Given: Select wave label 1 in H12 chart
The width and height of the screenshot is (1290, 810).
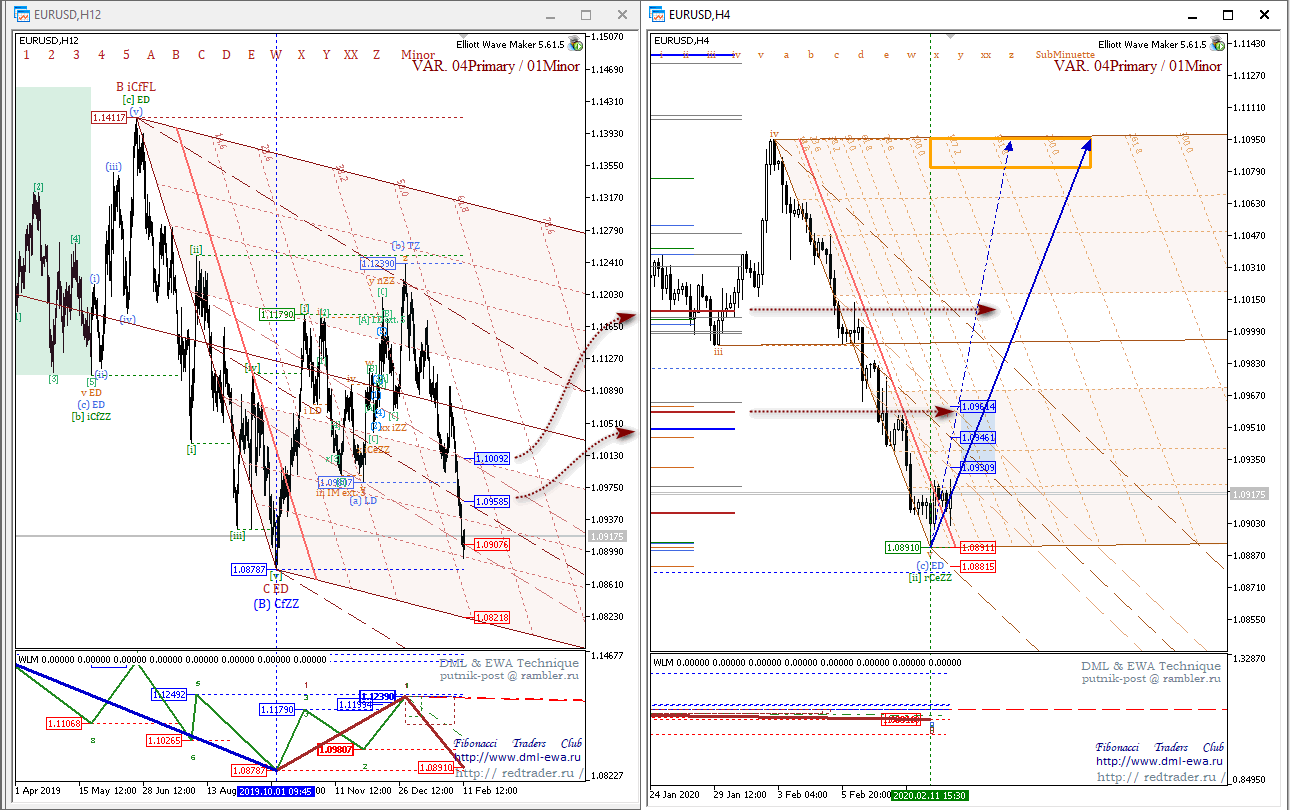Looking at the screenshot, I should click(26, 55).
